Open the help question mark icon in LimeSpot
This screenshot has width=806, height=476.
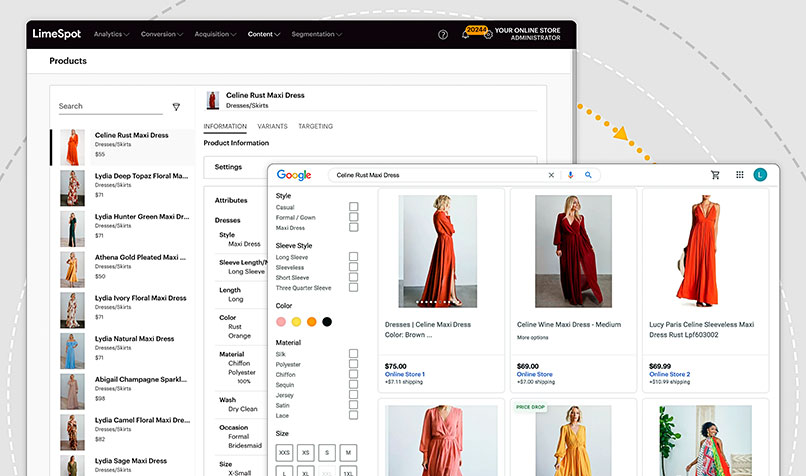[x=443, y=35]
